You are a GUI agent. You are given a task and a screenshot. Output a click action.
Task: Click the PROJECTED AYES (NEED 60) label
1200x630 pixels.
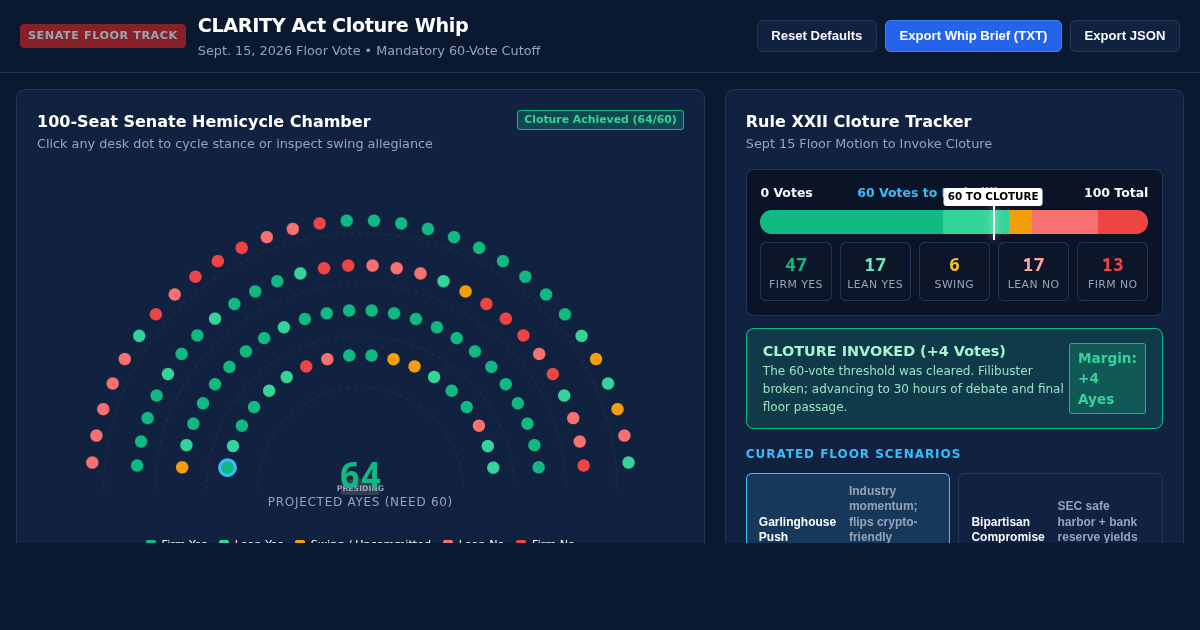[x=360, y=502]
